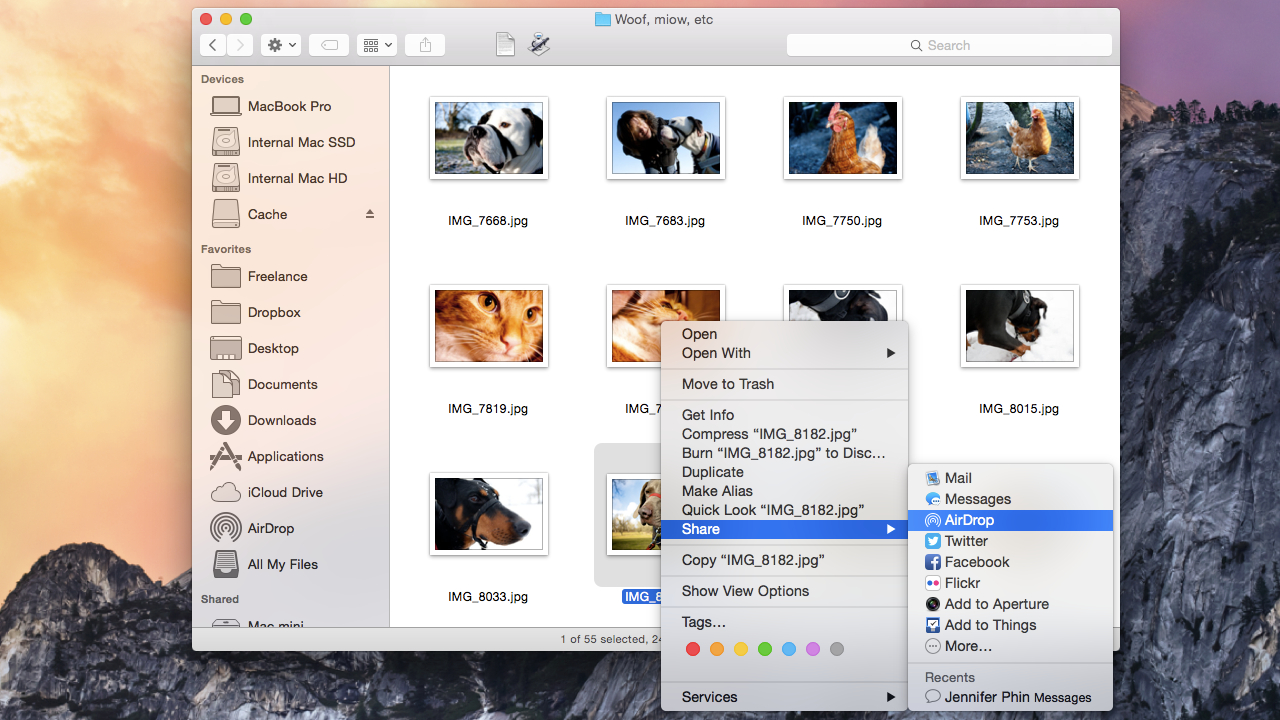Share to Twitter
The width and height of the screenshot is (1280, 720).
(1010, 541)
